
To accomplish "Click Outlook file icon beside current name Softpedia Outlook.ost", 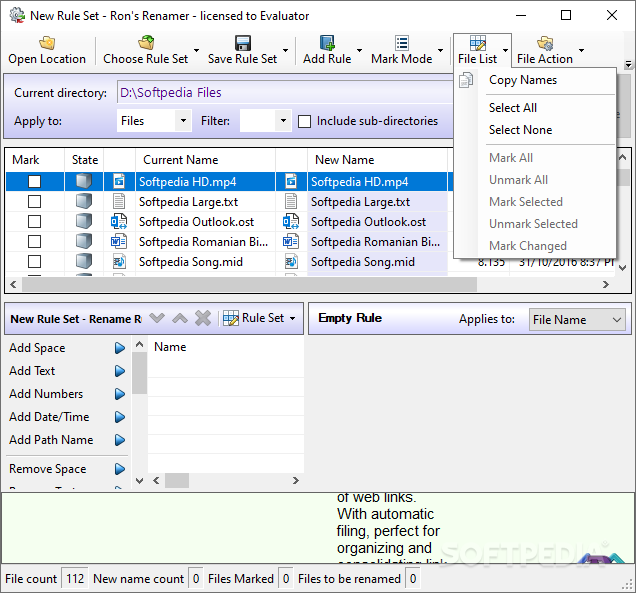I will coord(119,221).
